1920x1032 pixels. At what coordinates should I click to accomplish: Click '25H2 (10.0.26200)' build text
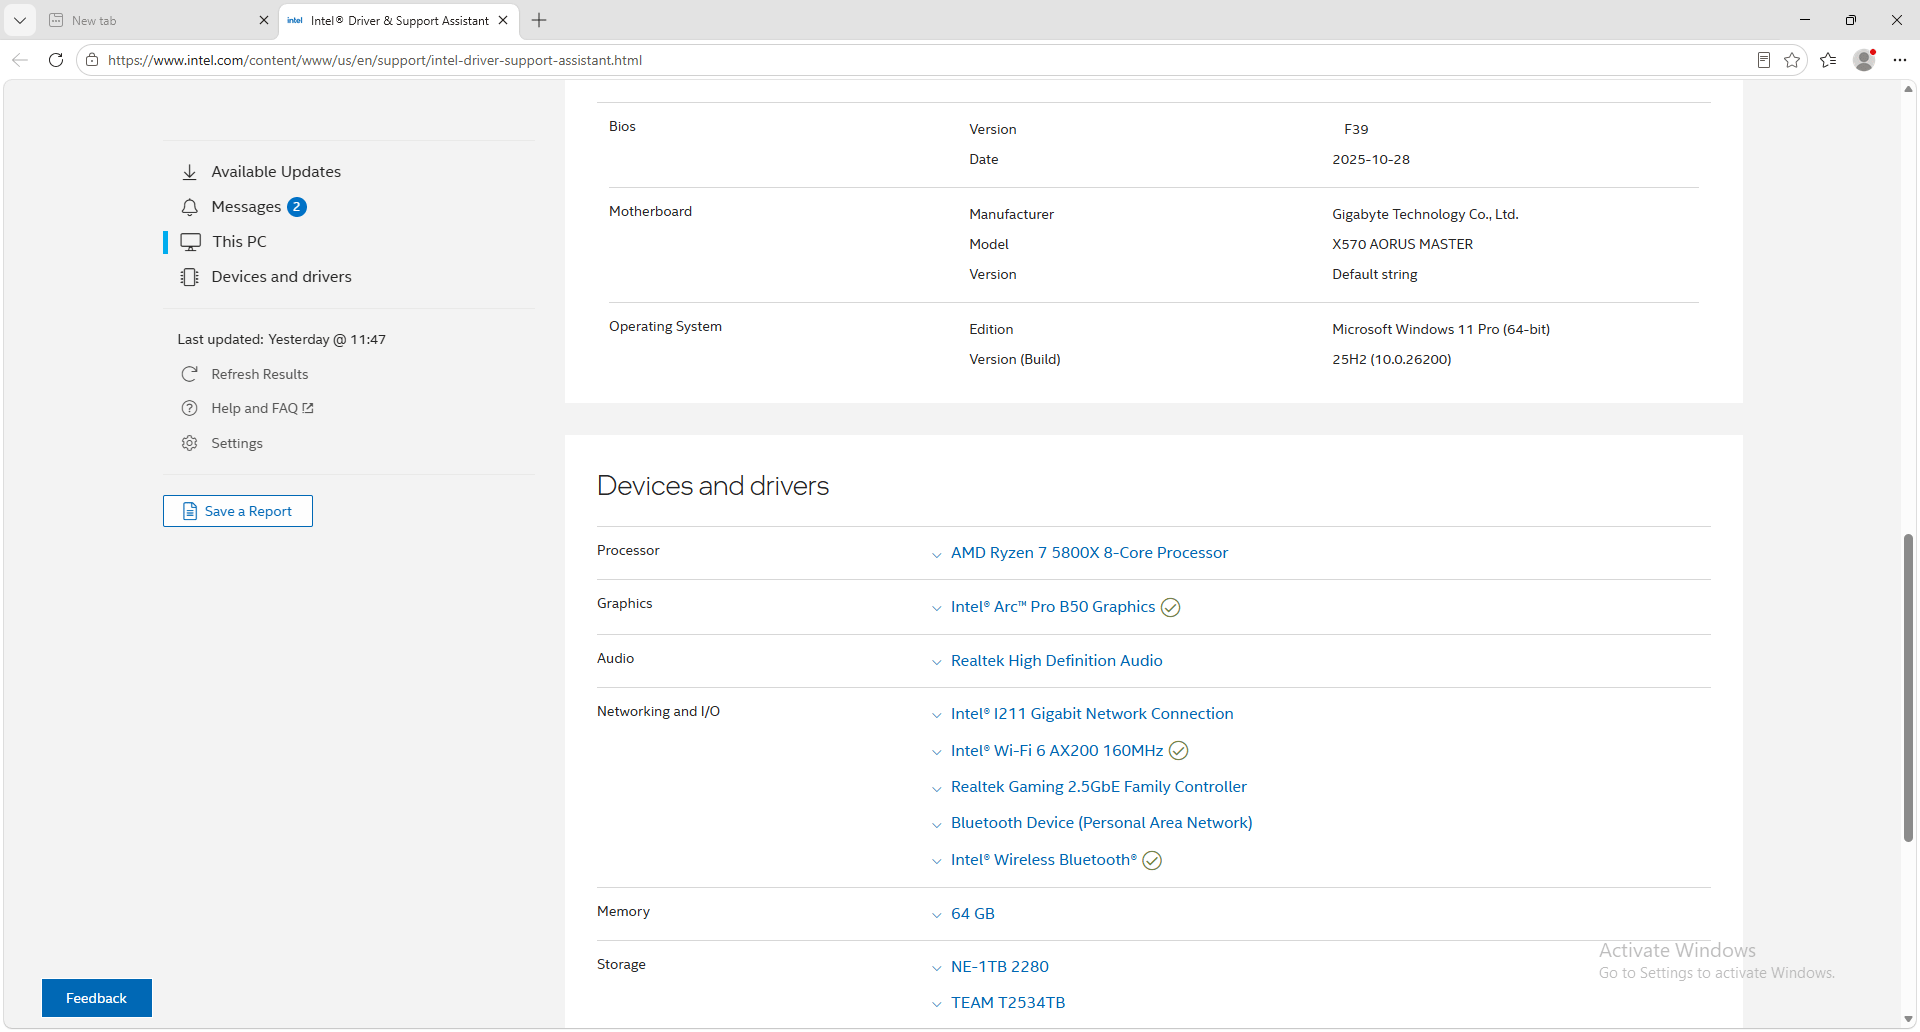1391,359
